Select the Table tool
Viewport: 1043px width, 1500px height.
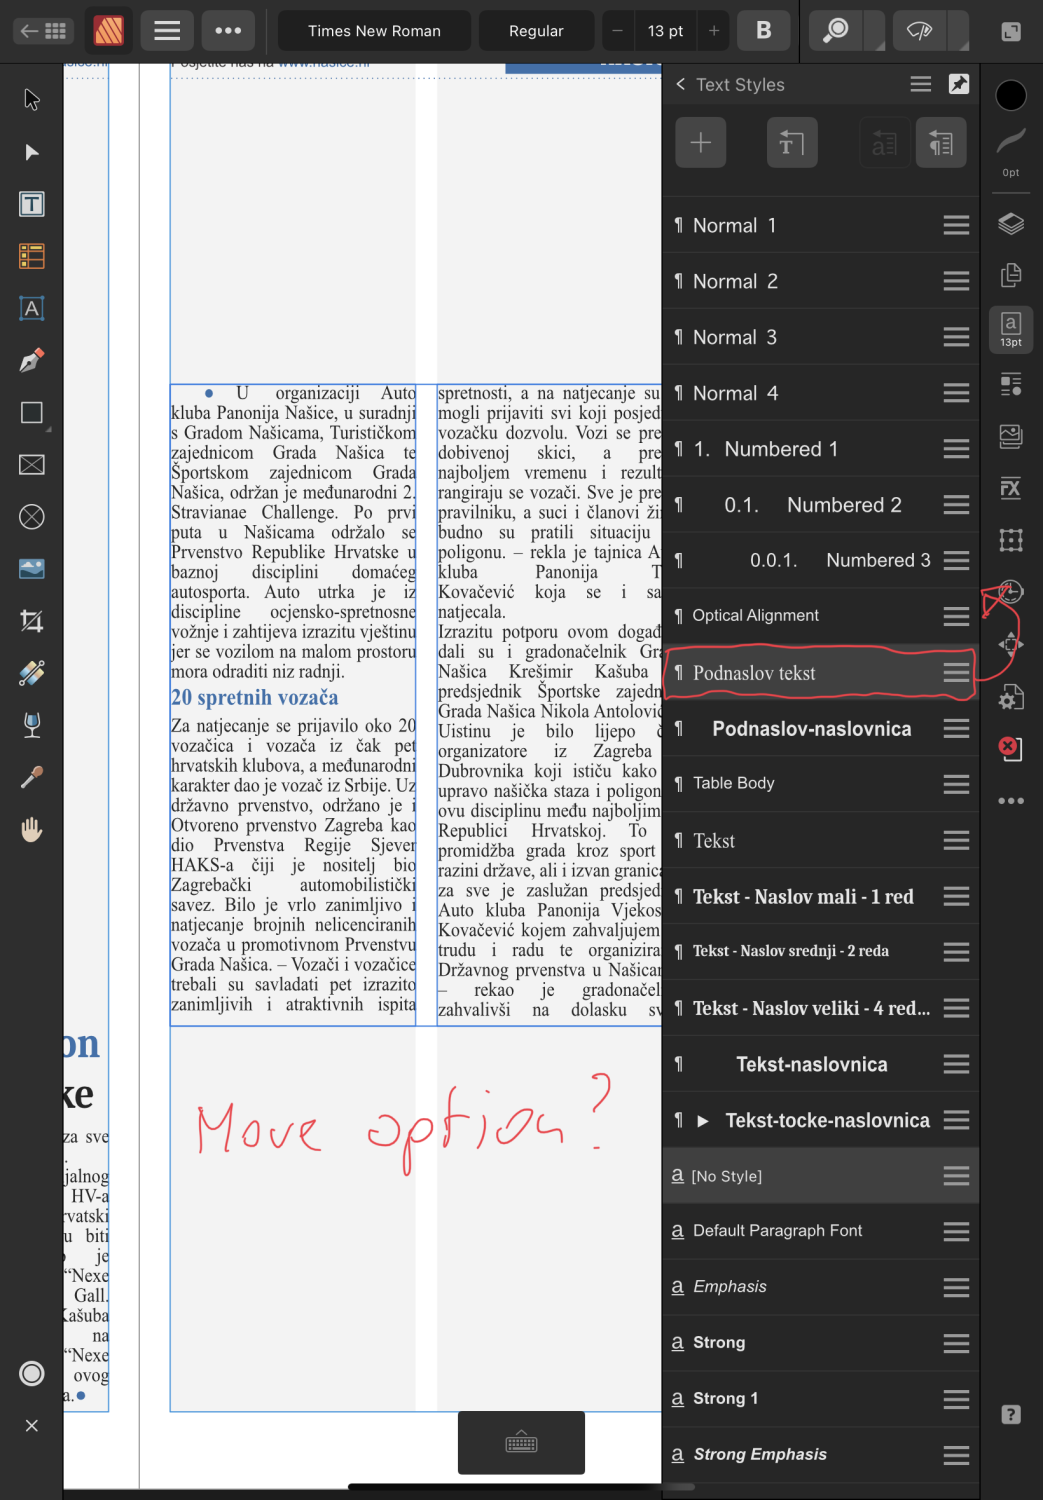pos(32,256)
